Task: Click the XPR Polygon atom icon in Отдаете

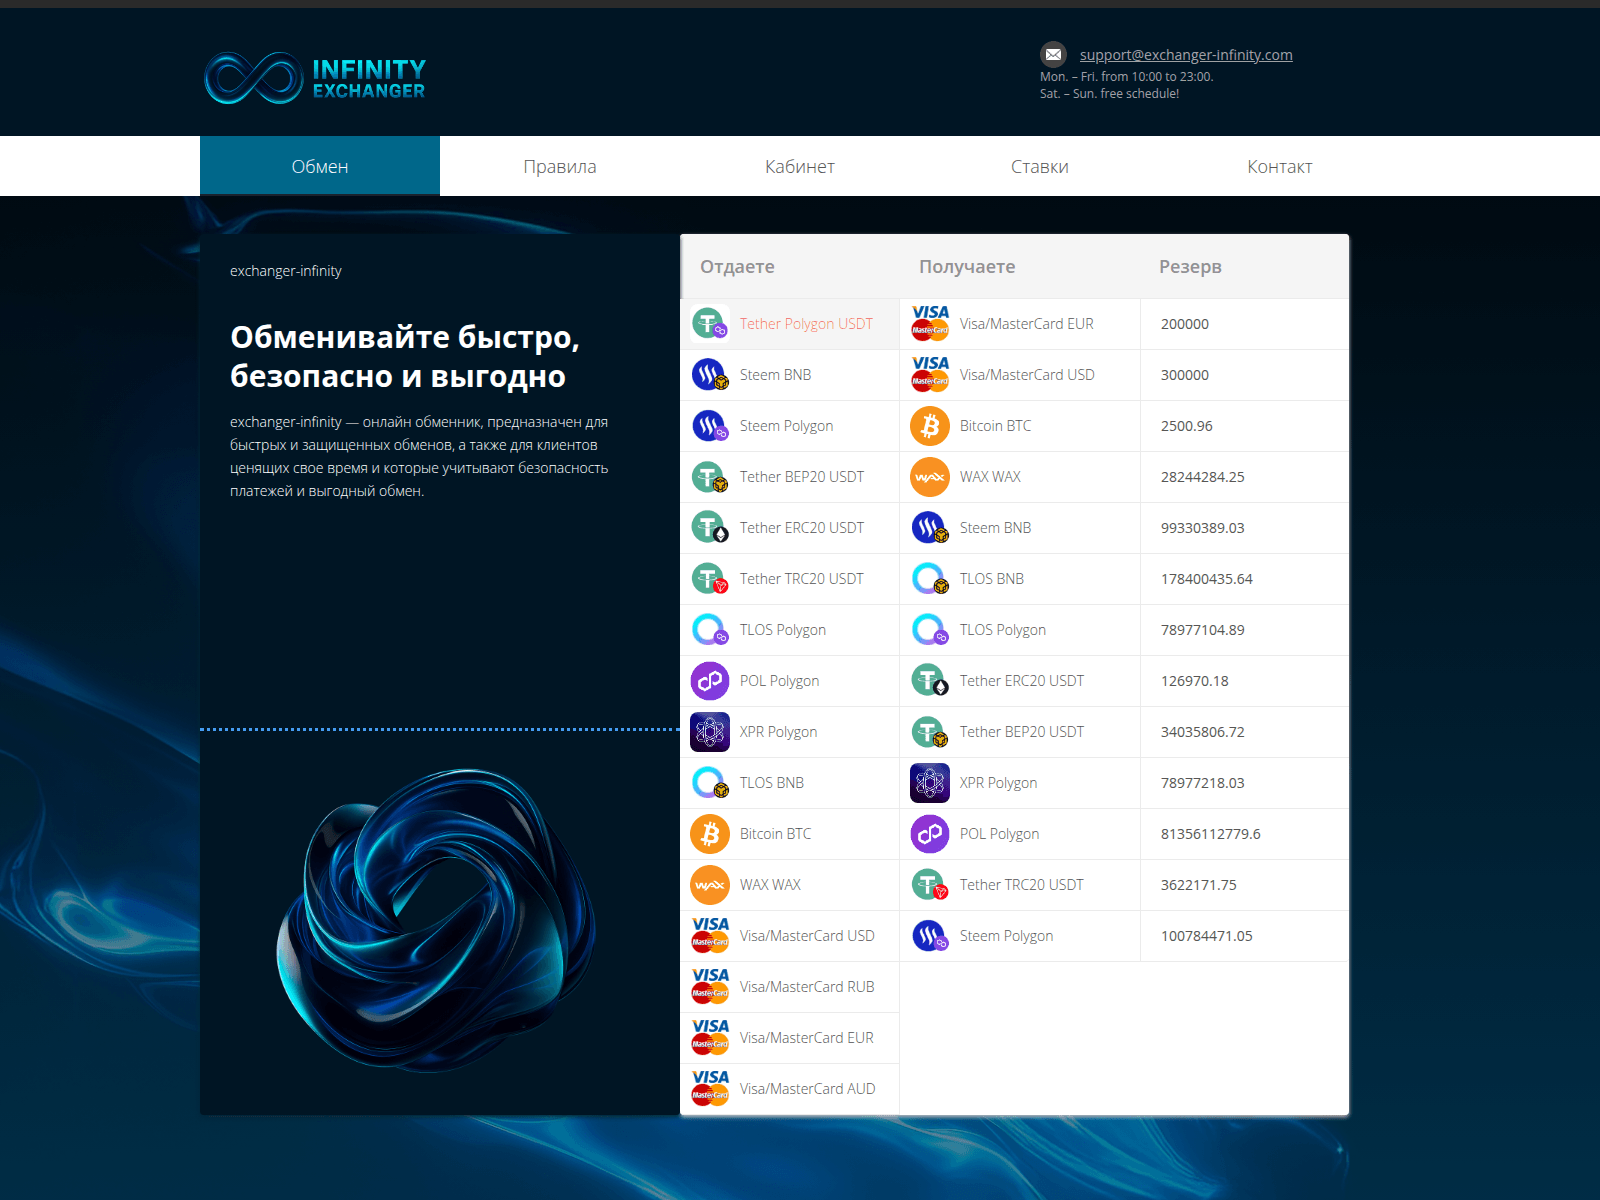Action: pyautogui.click(x=710, y=732)
